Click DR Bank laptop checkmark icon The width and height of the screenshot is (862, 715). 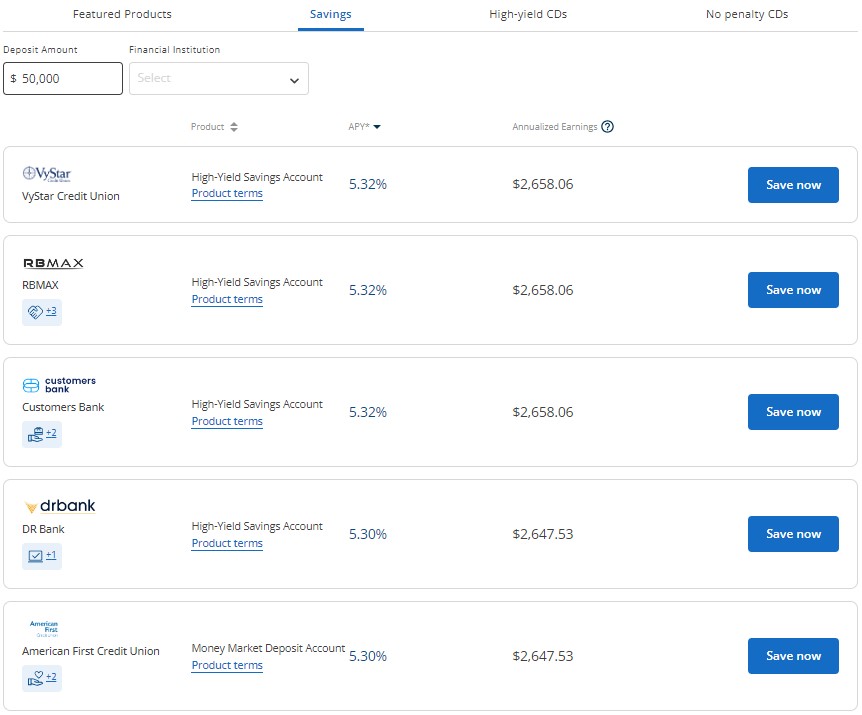tap(35, 556)
